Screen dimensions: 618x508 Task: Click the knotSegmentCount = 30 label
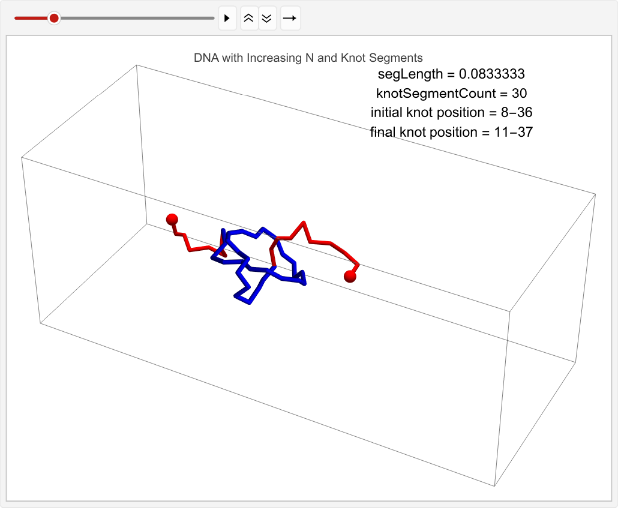pos(451,93)
